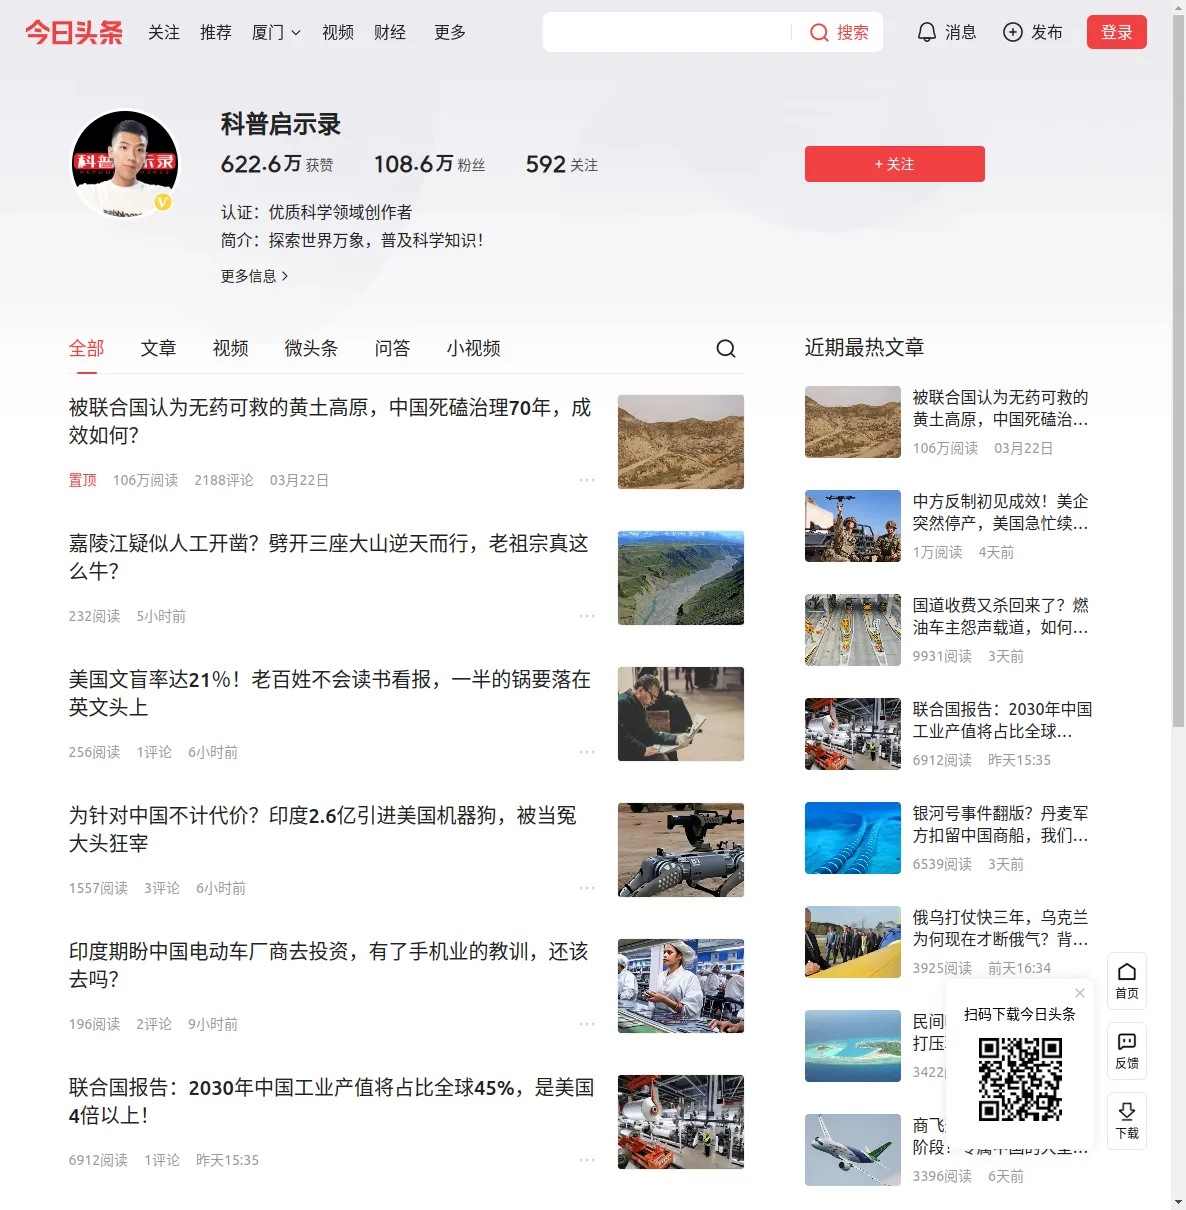1186x1210 pixels.
Task: Click the QR code image
Action: click(x=1020, y=1079)
